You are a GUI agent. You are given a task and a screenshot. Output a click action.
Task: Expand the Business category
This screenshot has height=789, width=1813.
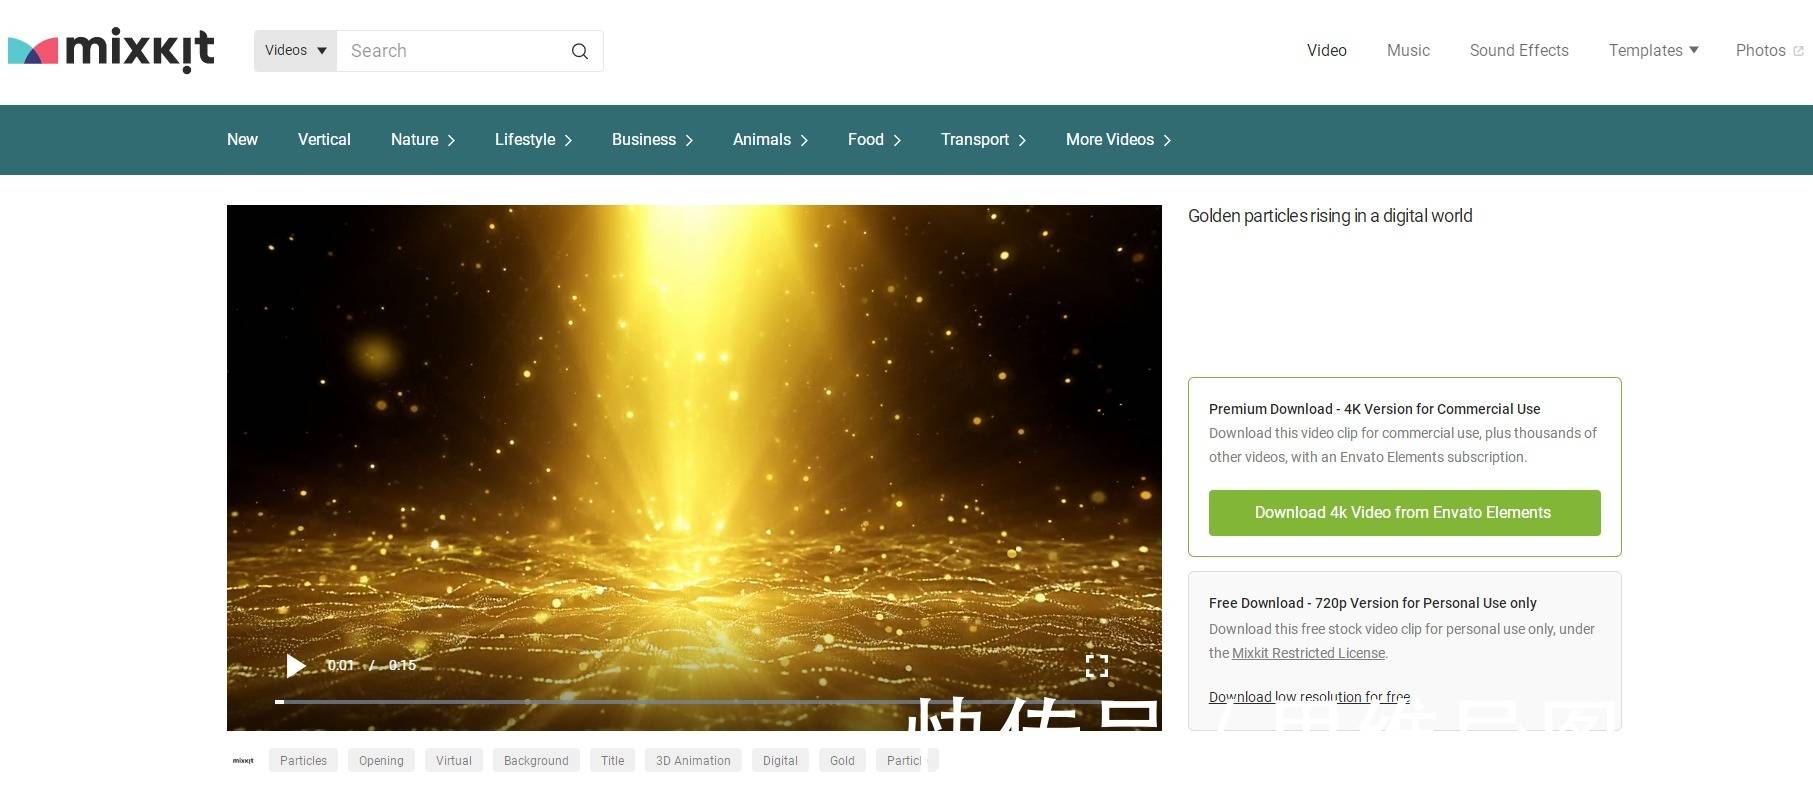[x=652, y=140]
